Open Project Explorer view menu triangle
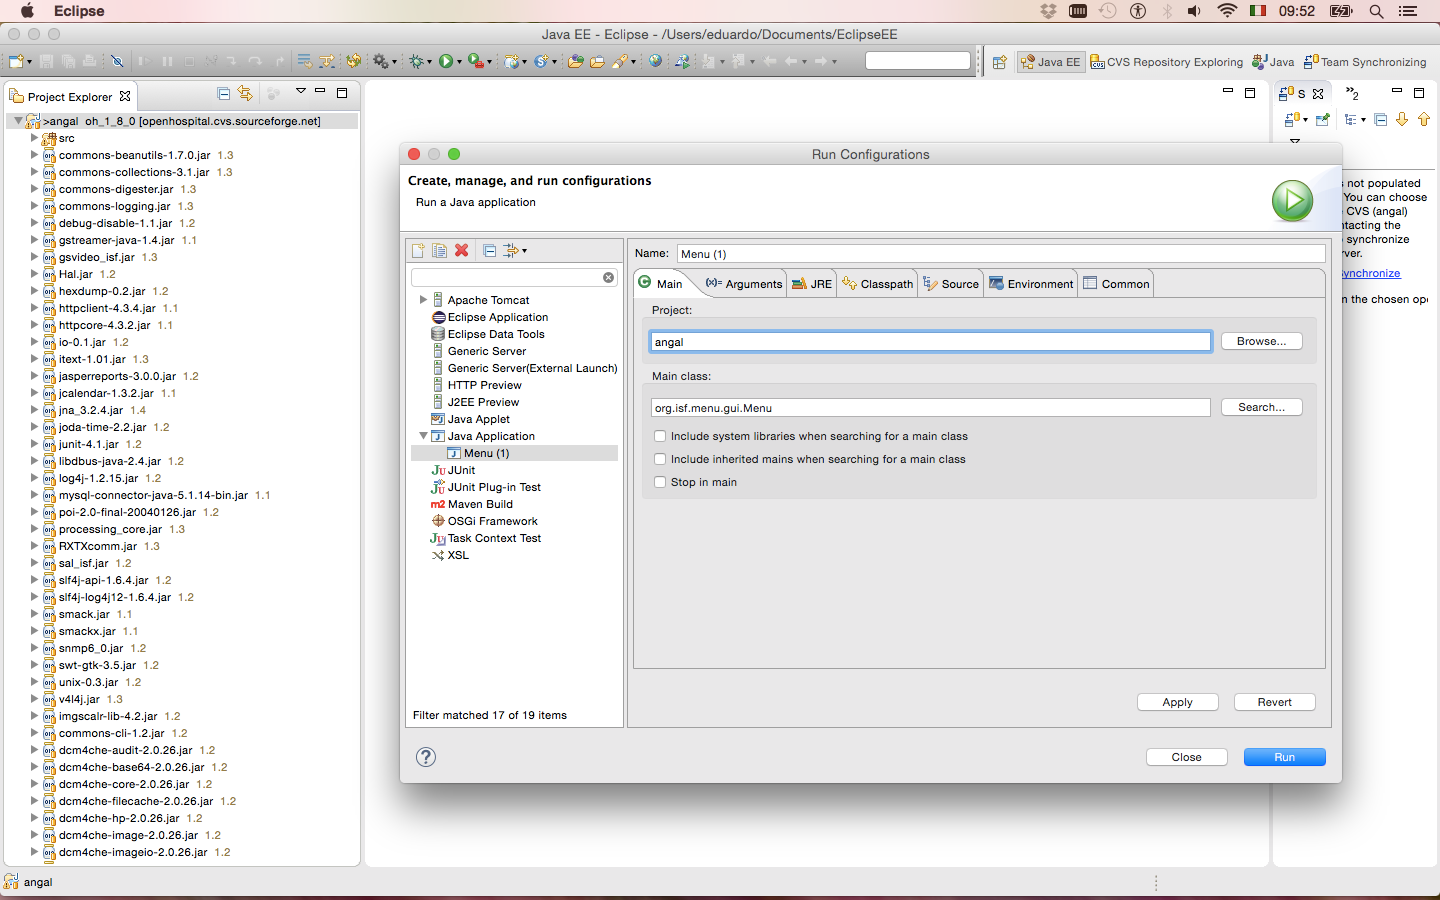 click(x=300, y=92)
